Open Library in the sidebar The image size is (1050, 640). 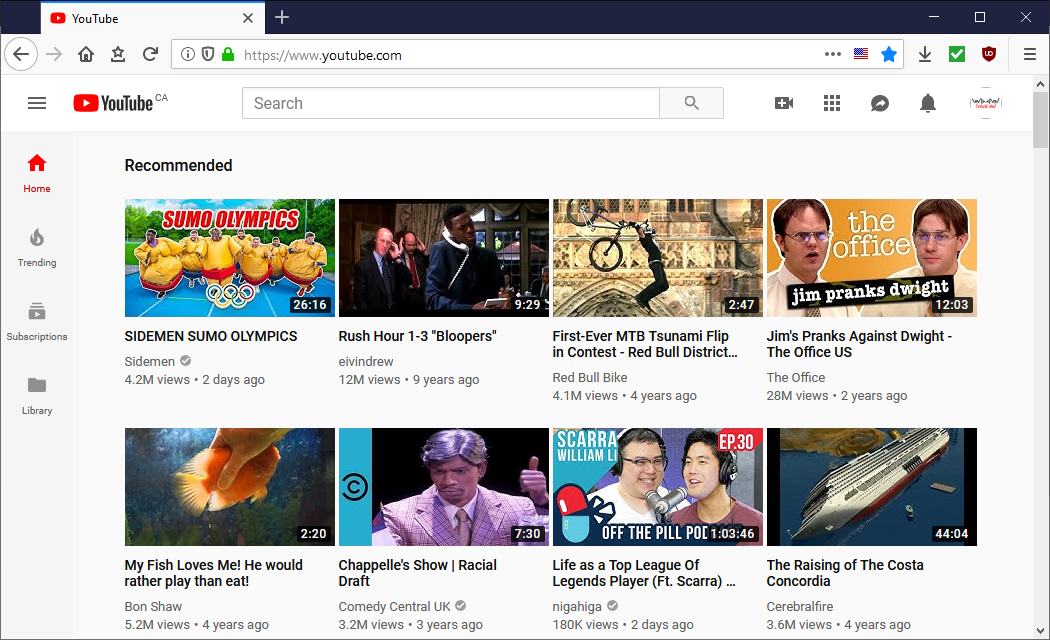37,396
